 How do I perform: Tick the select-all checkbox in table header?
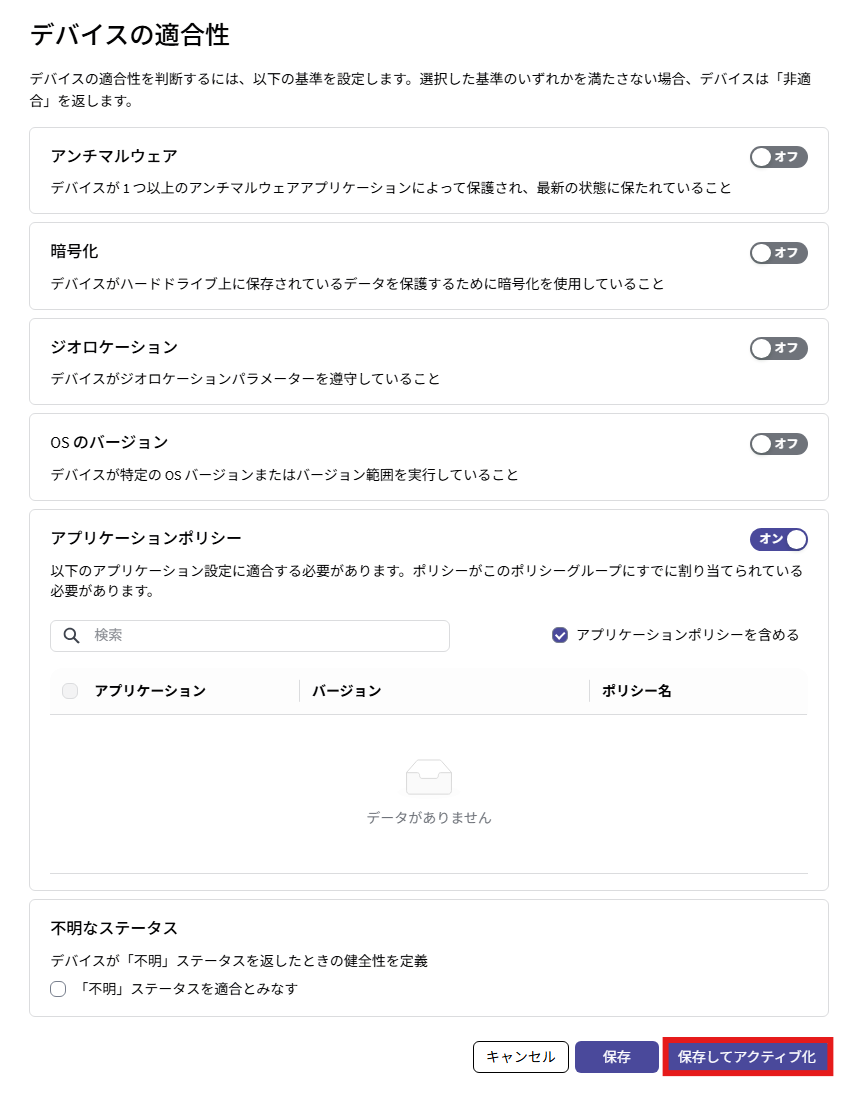[70, 691]
